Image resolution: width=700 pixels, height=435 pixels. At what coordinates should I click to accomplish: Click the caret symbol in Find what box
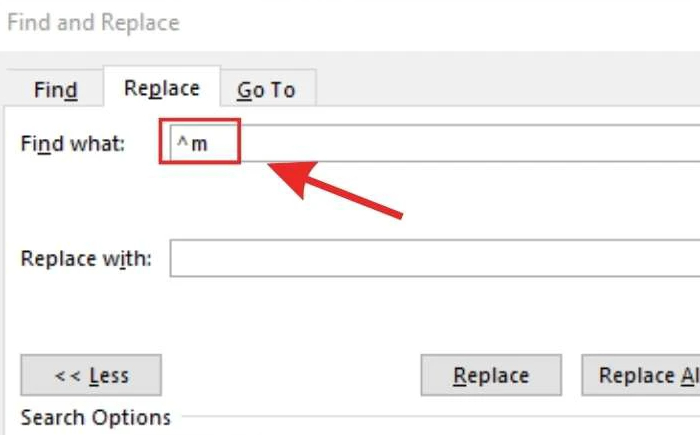[183, 142]
